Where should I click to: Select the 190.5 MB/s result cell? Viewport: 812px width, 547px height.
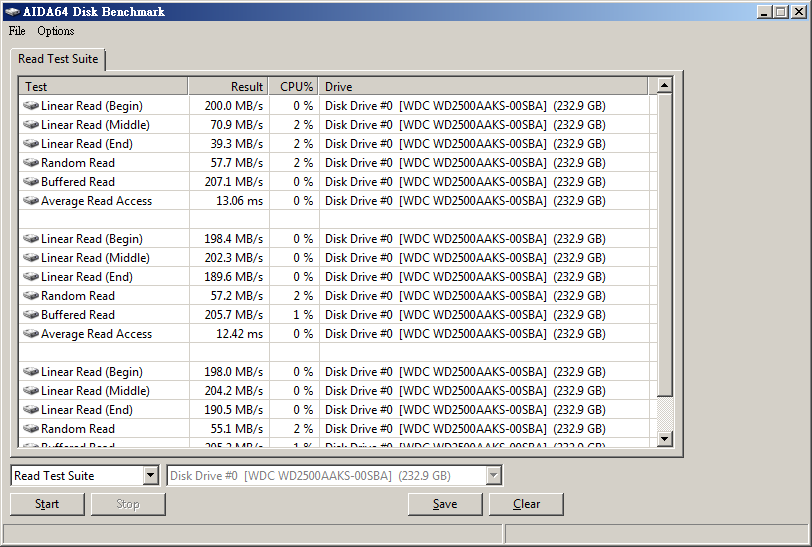[x=228, y=410]
